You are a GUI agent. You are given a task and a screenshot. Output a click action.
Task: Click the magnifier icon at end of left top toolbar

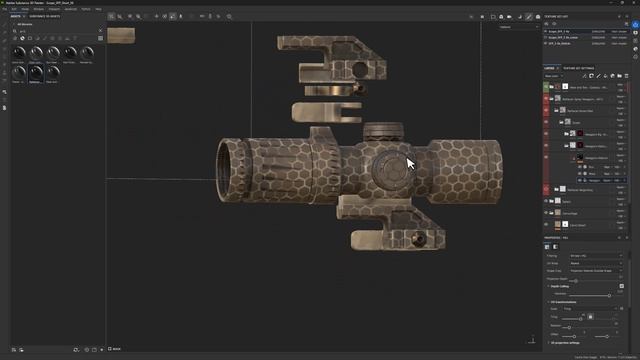tap(229, 16)
